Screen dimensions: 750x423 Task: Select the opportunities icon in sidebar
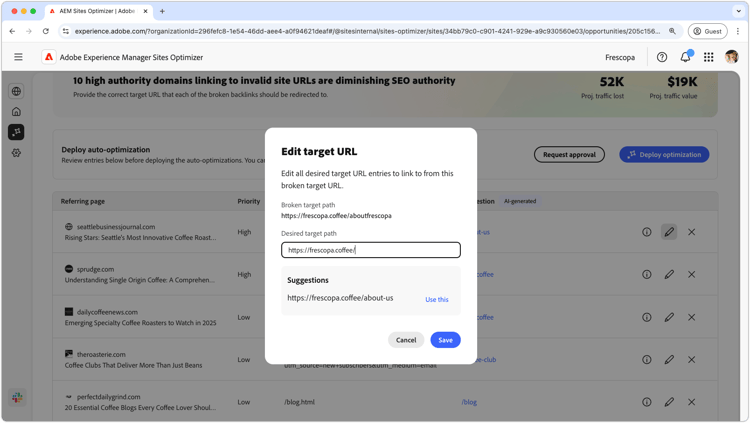pyautogui.click(x=16, y=132)
